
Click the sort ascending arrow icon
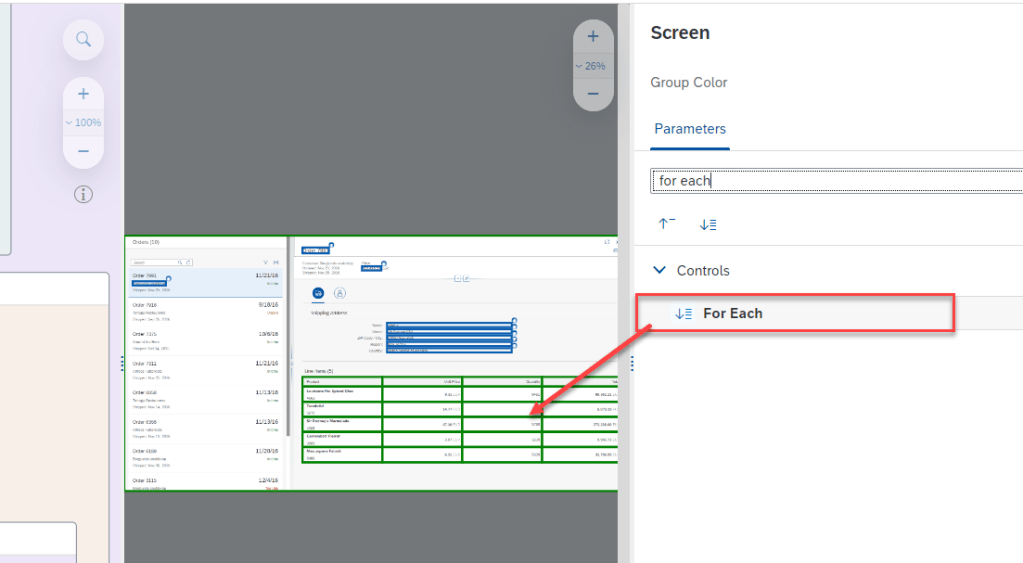coord(666,225)
